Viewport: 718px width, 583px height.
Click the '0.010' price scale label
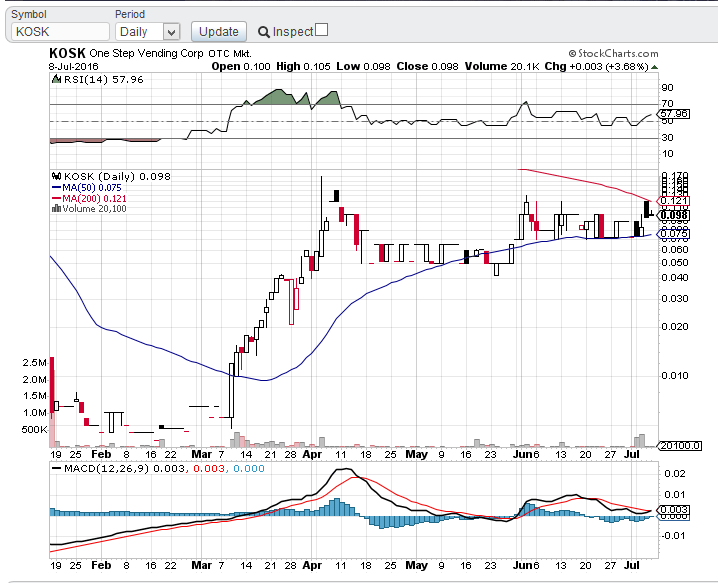point(674,376)
